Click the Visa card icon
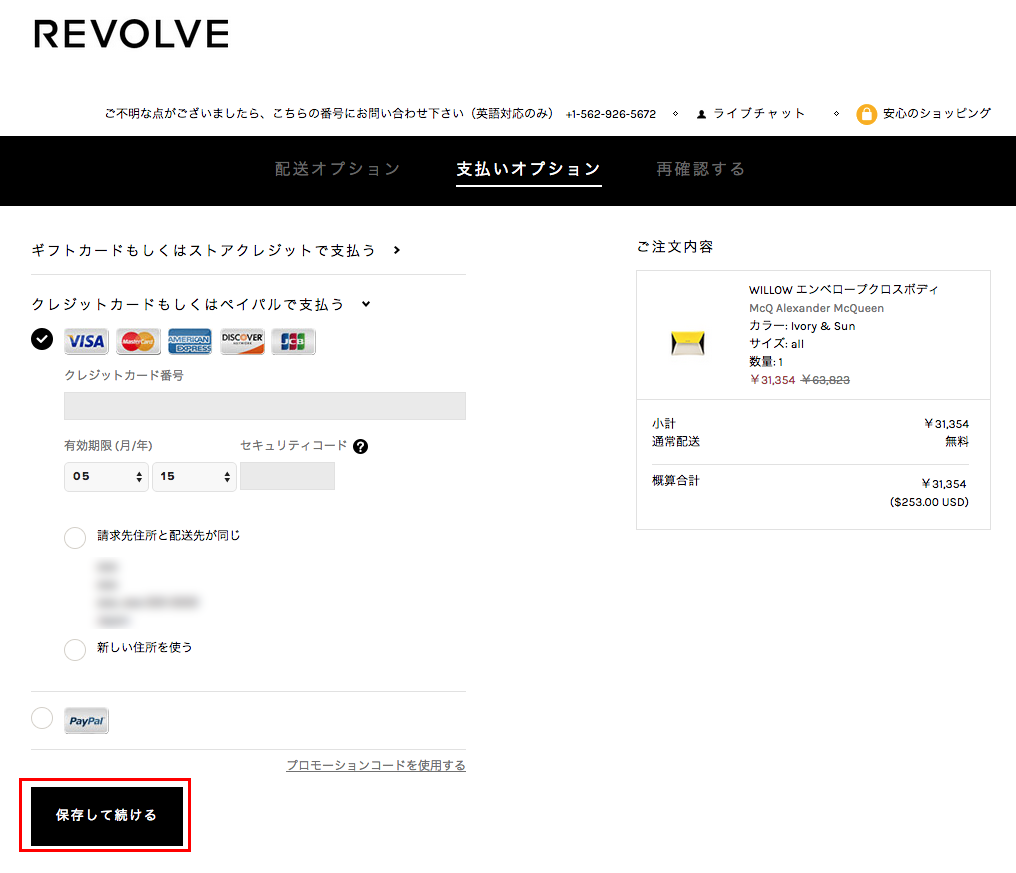Image resolution: width=1016 pixels, height=873 pixels. (86, 341)
